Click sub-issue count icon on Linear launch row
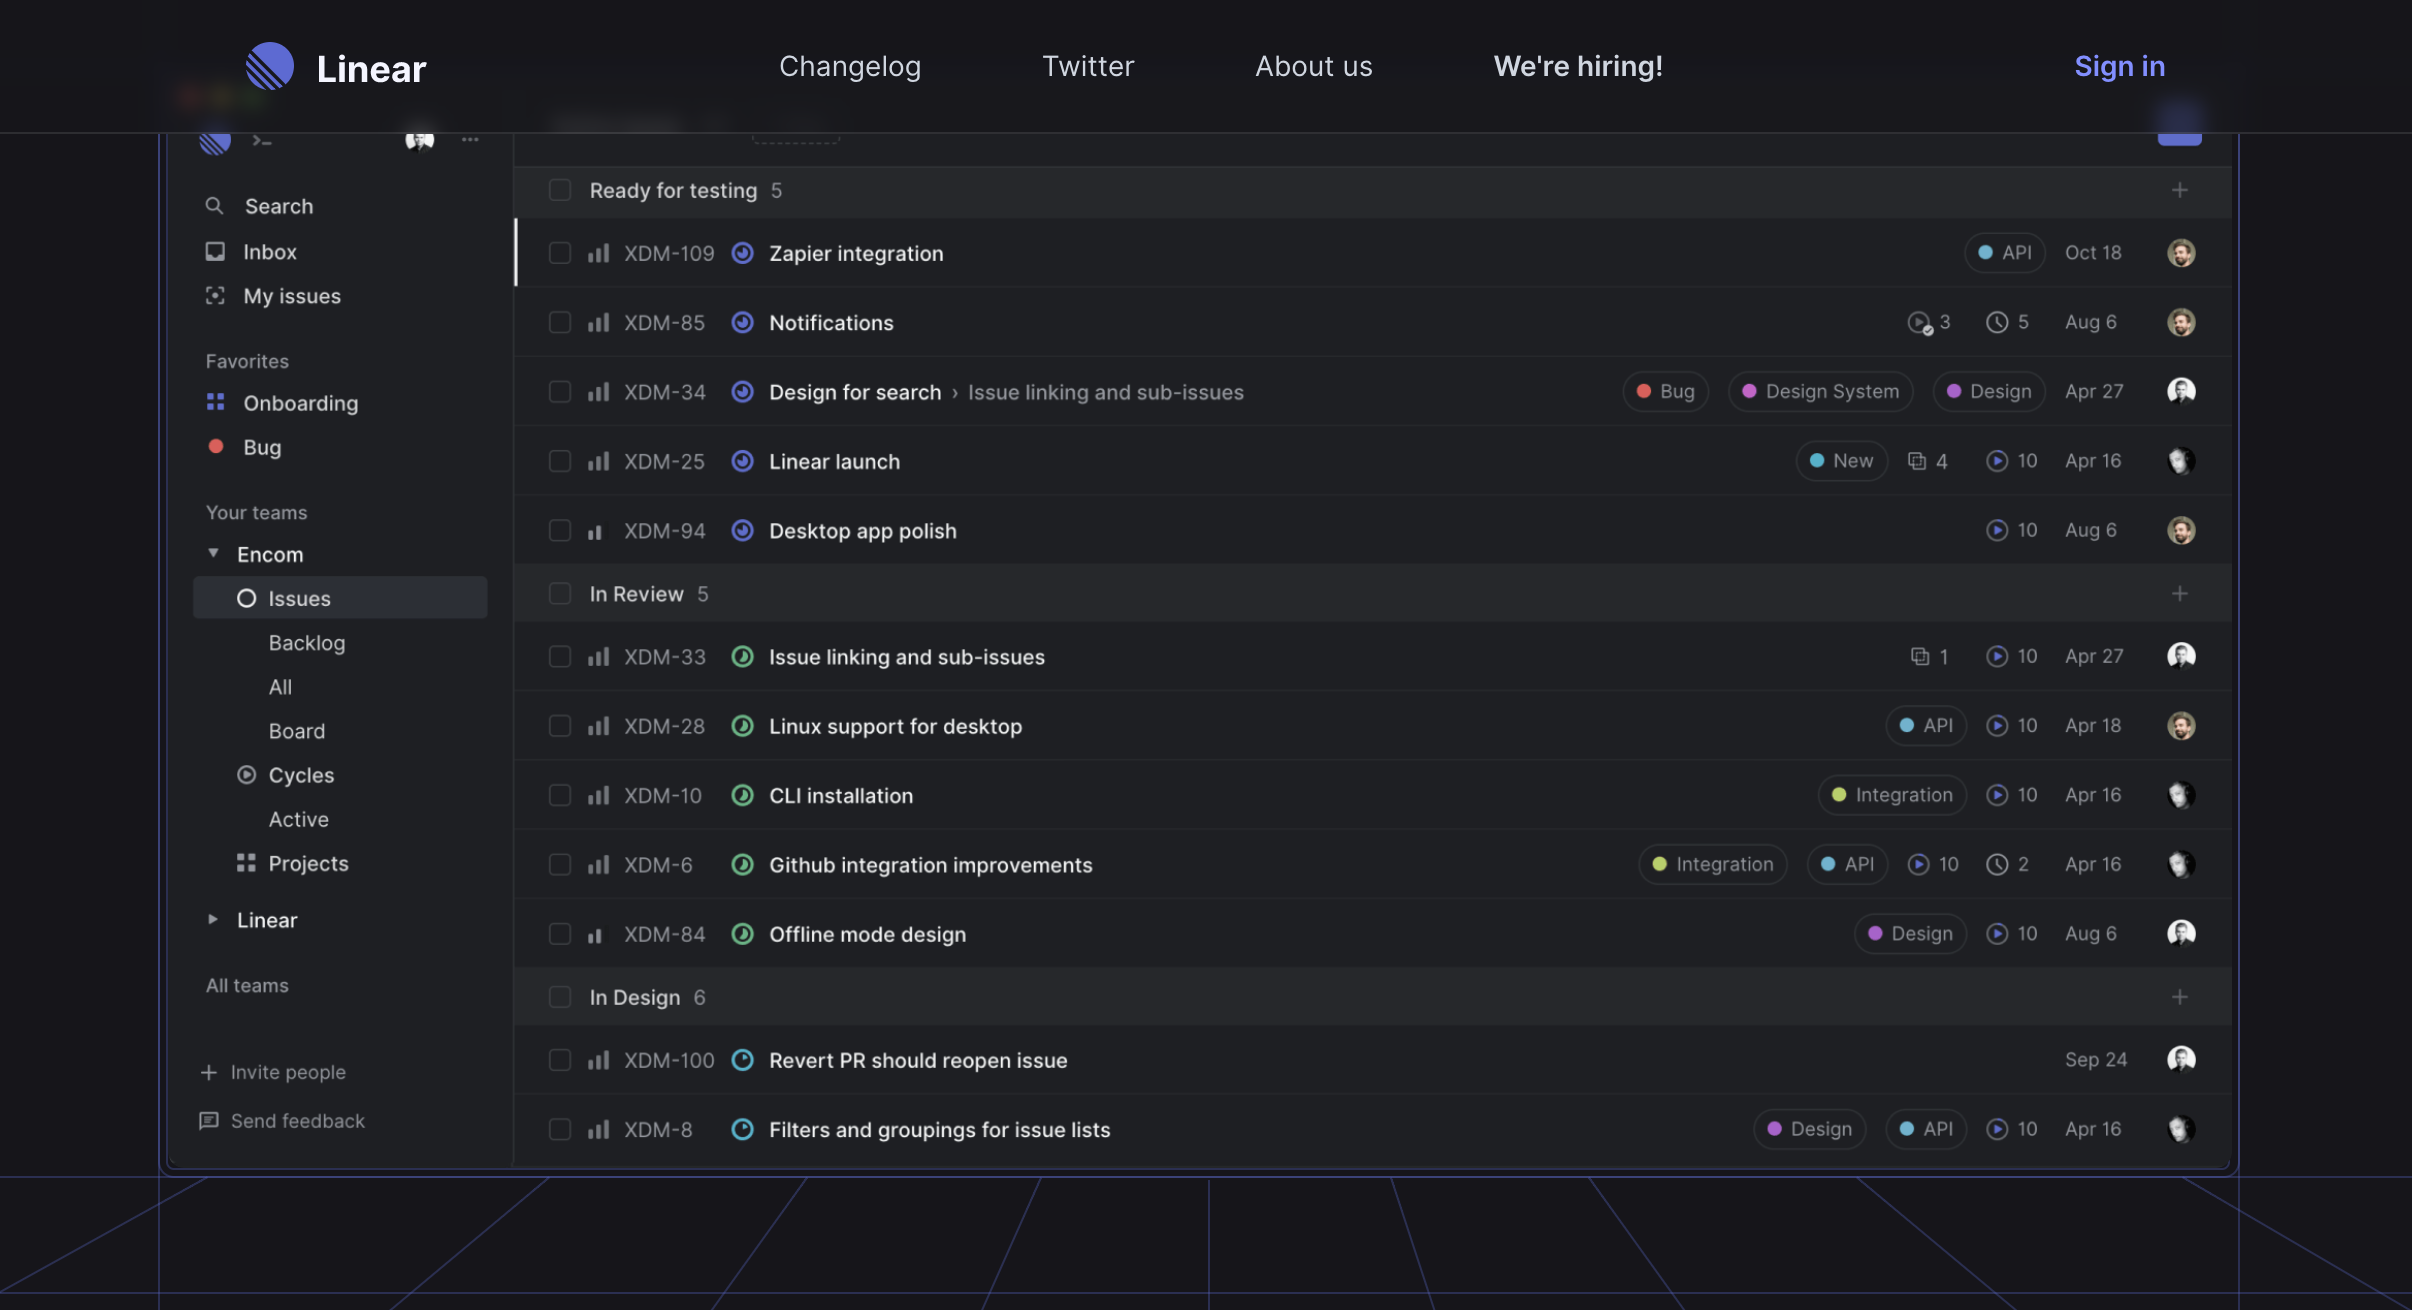The height and width of the screenshot is (1310, 2412). click(1917, 461)
